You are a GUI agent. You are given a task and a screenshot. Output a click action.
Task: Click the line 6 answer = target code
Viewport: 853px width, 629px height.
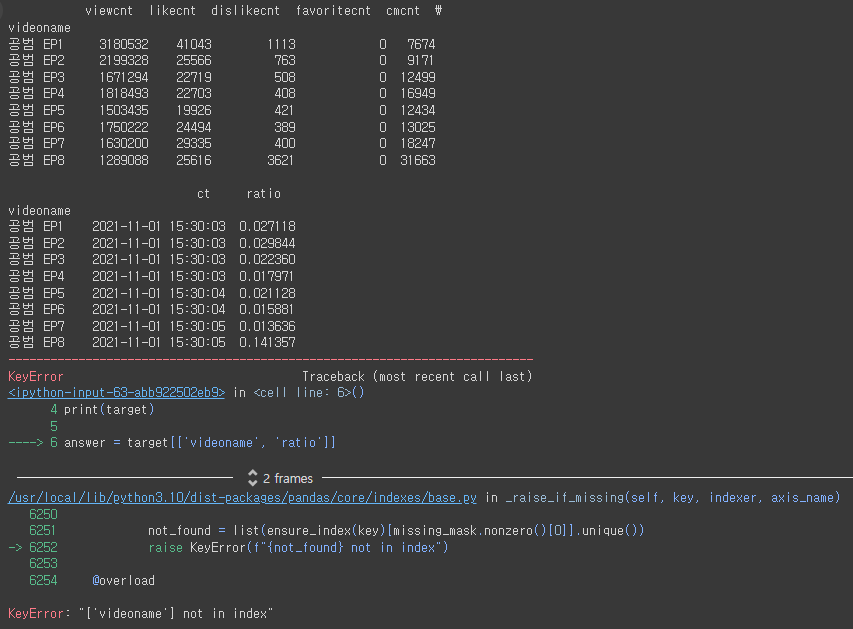pyautogui.click(x=200, y=443)
